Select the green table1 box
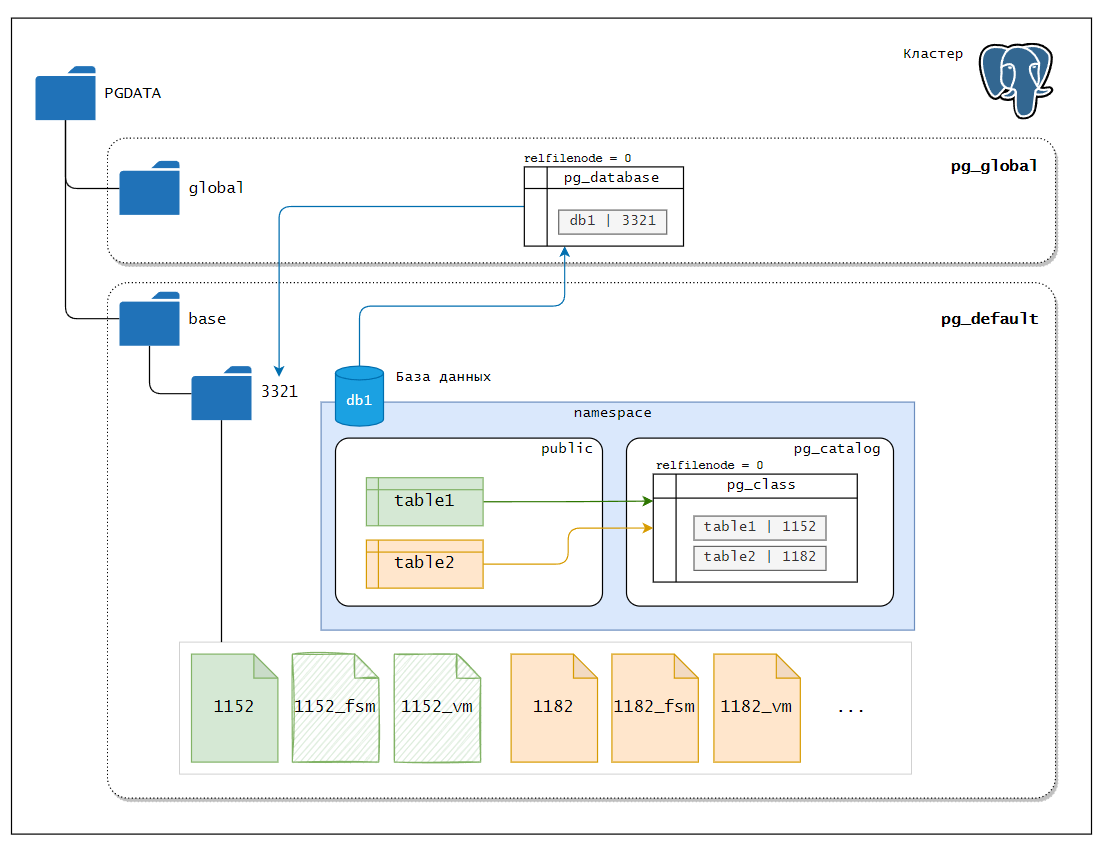The height and width of the screenshot is (852, 1108). (424, 501)
